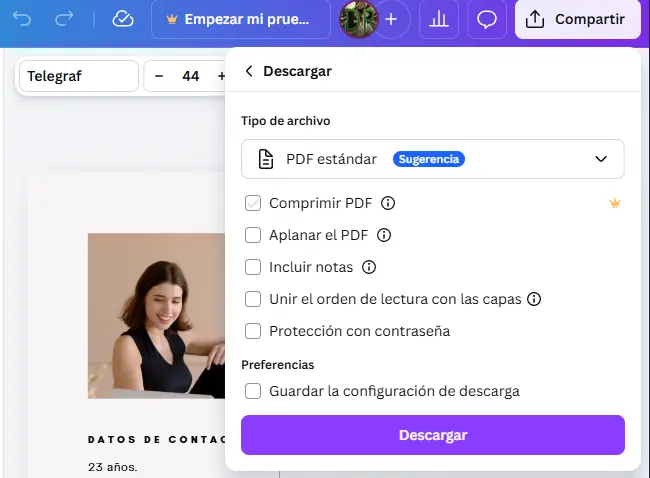Click the undo arrow icon
The image size is (650, 478).
click(23, 19)
